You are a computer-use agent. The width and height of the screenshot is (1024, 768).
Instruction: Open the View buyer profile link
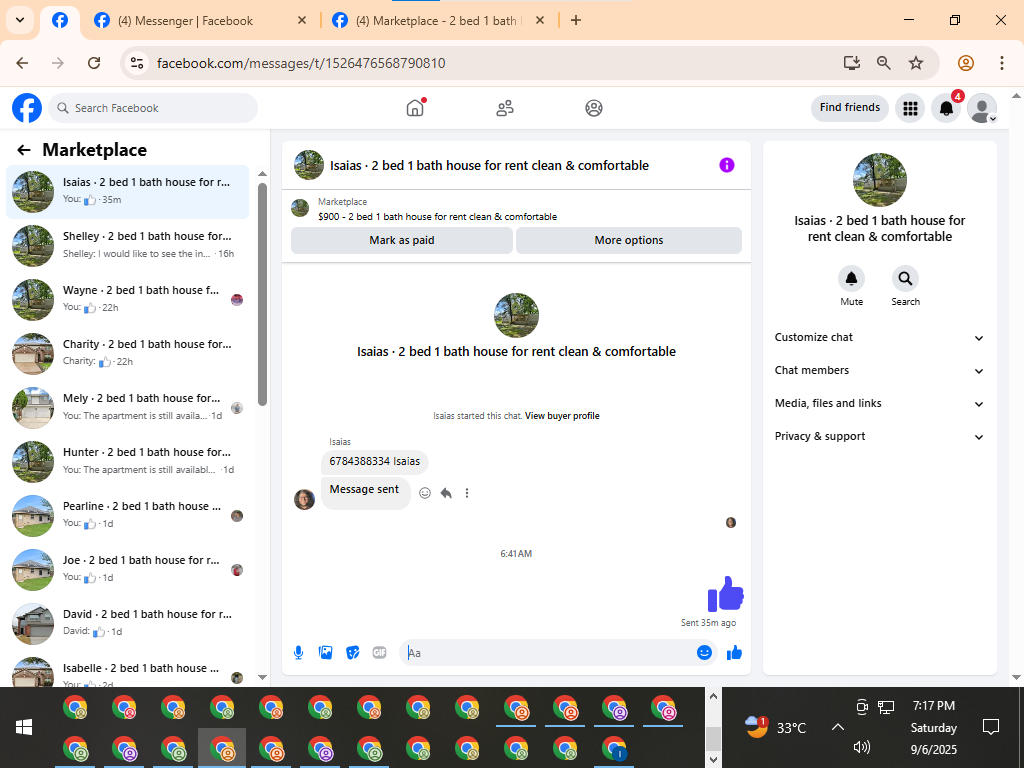[562, 416]
